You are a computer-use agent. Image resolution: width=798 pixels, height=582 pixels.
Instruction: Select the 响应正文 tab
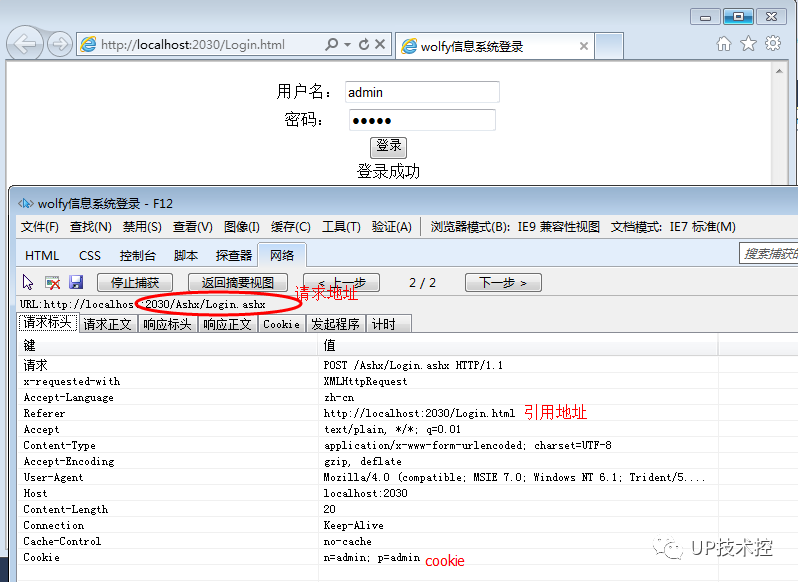click(227, 324)
